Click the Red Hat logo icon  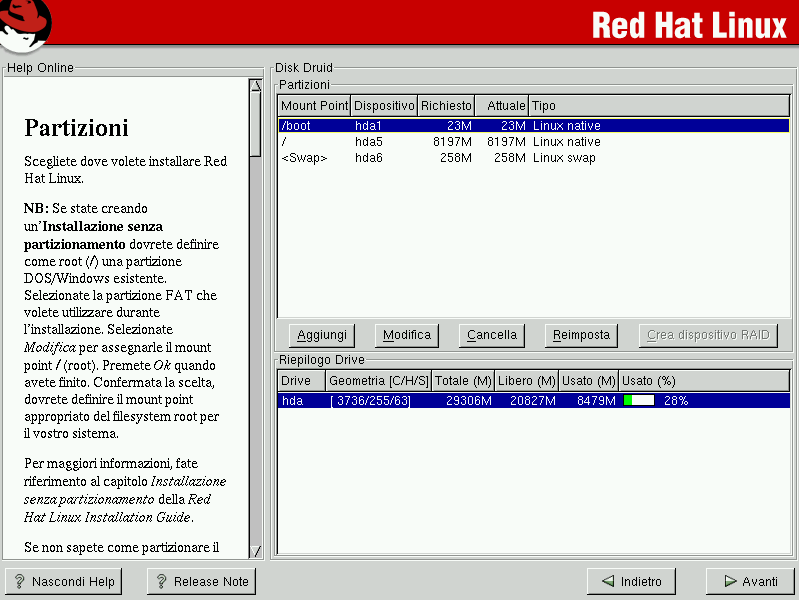[26, 24]
